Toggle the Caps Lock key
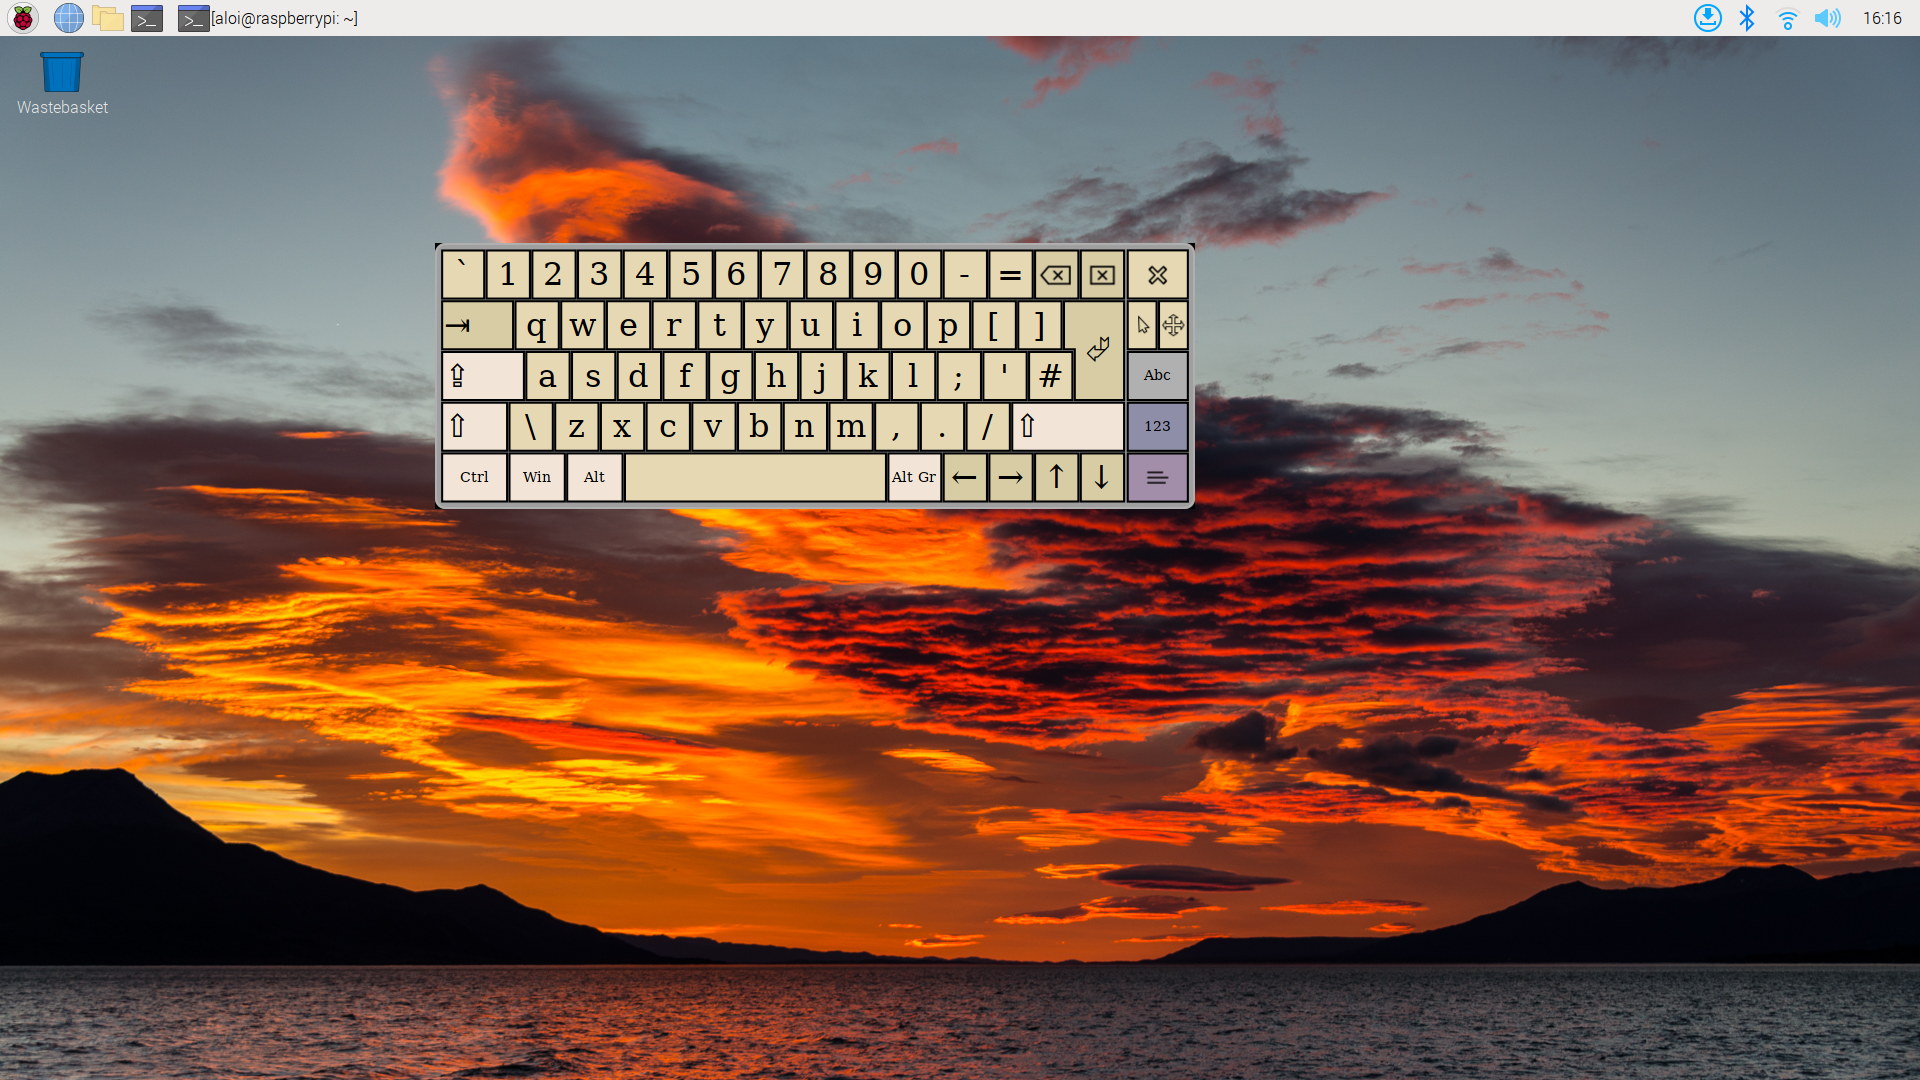Screen dimensions: 1920x1080 [x=482, y=376]
